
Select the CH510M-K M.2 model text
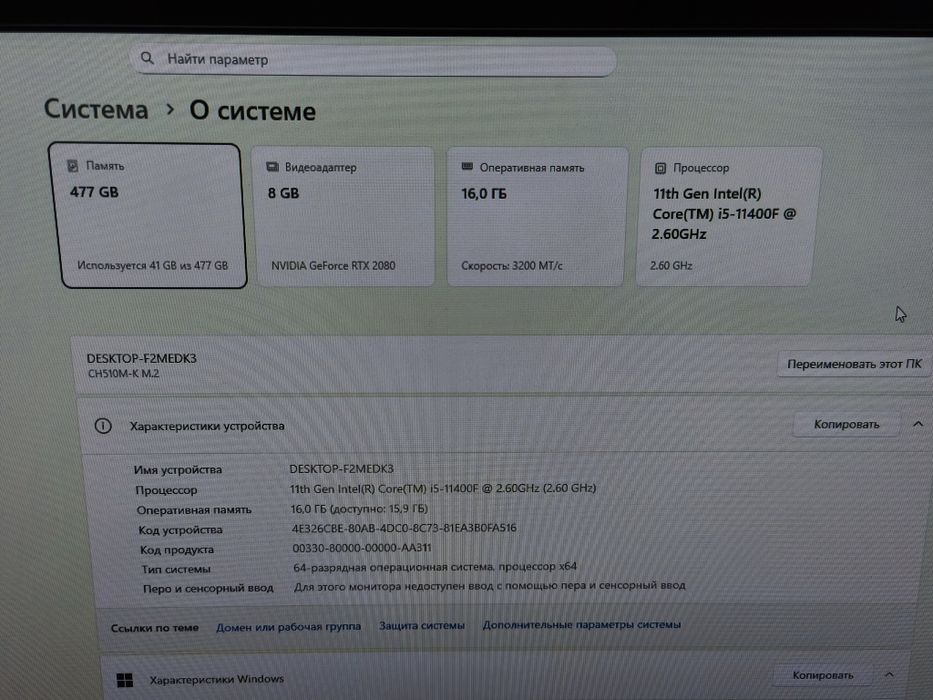click(x=123, y=374)
